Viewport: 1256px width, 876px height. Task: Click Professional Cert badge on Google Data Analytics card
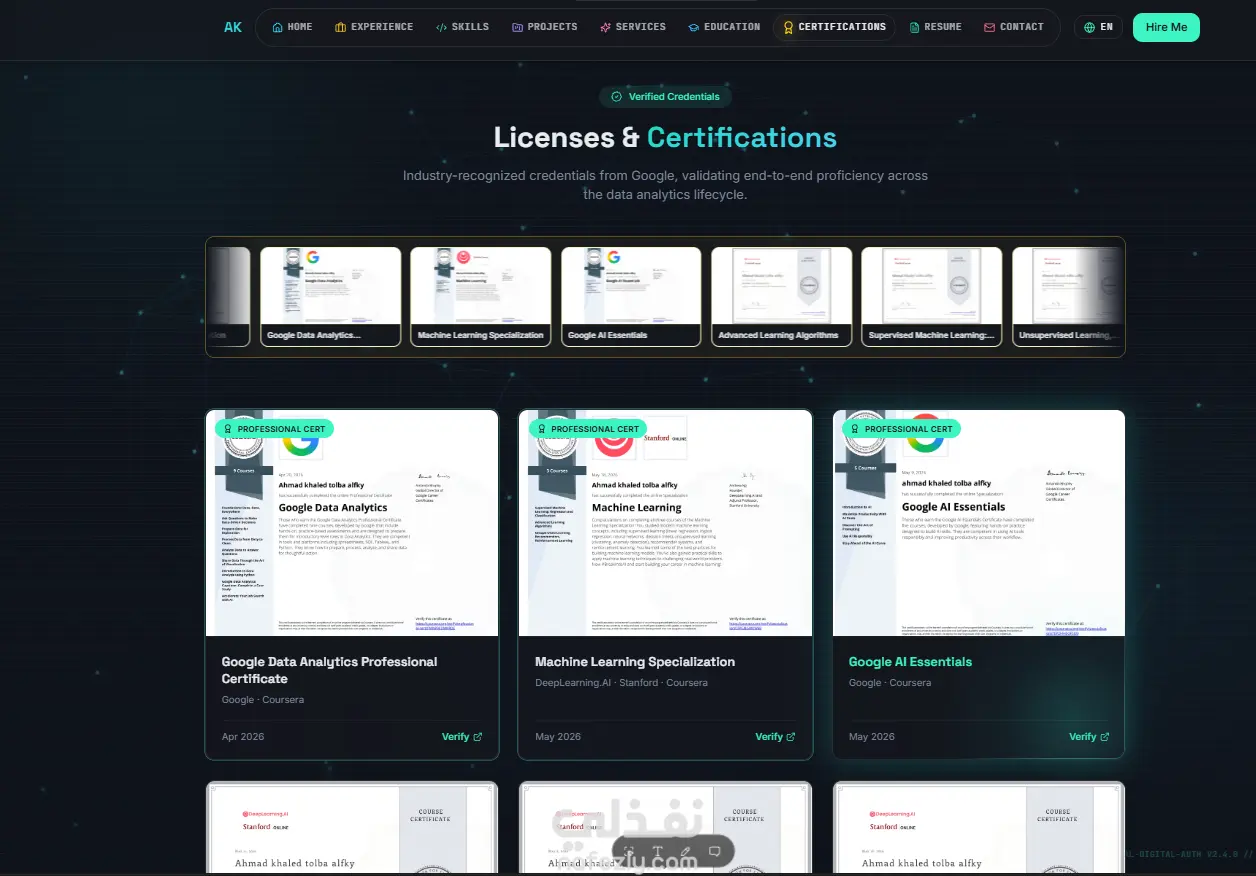tap(274, 429)
